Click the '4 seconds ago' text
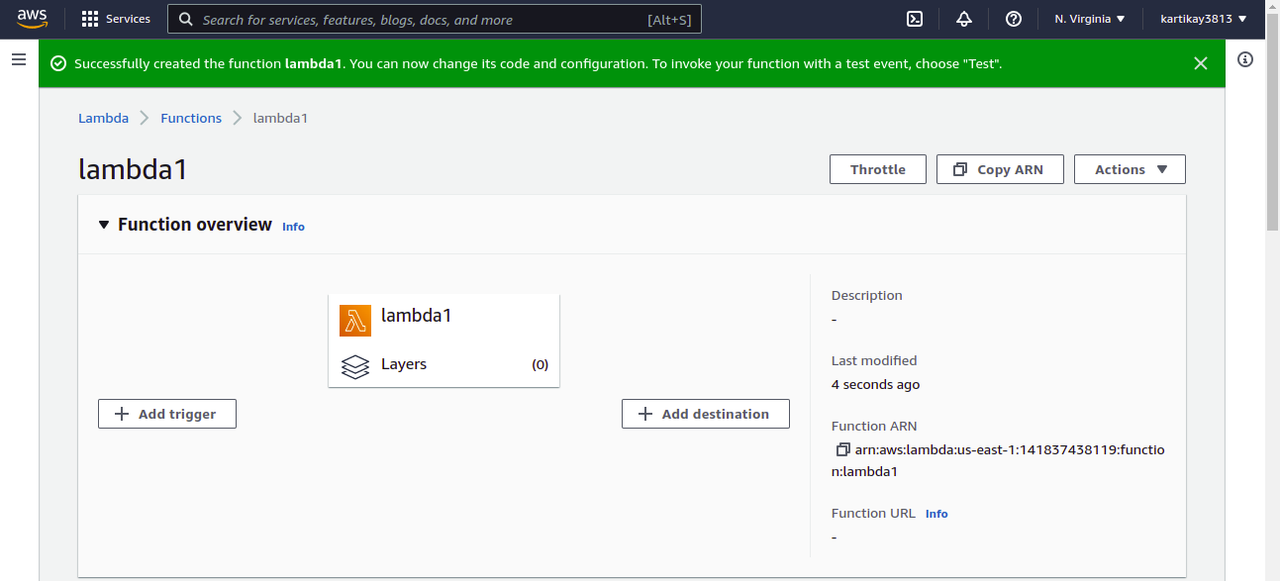This screenshot has width=1280, height=581. click(x=875, y=385)
